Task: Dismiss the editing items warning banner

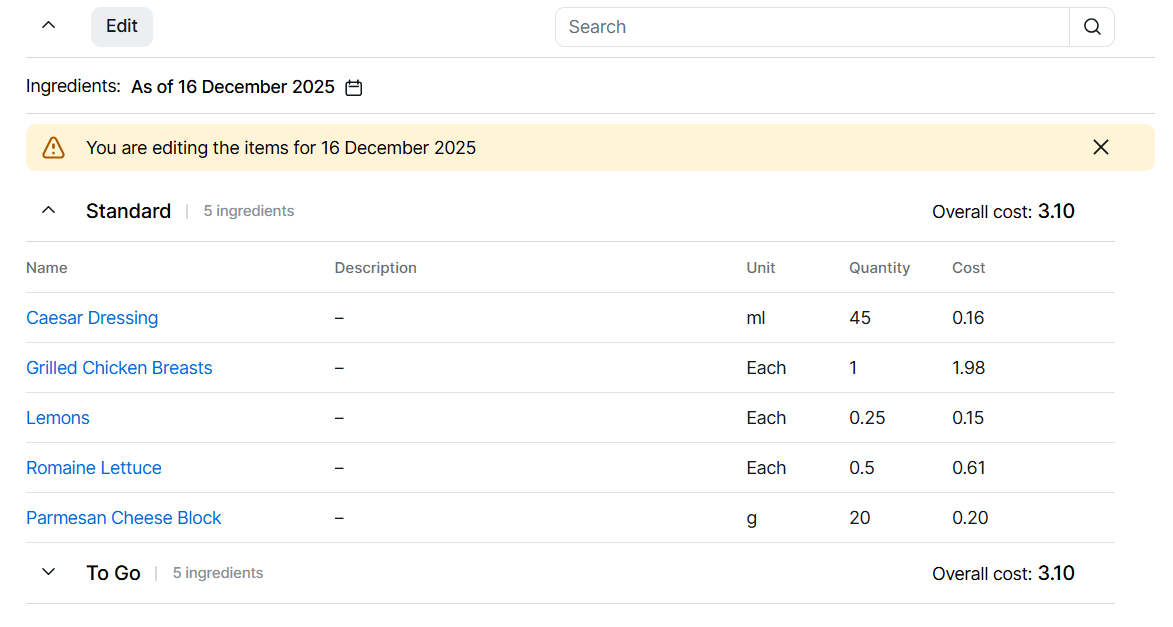Action: coord(1100,148)
